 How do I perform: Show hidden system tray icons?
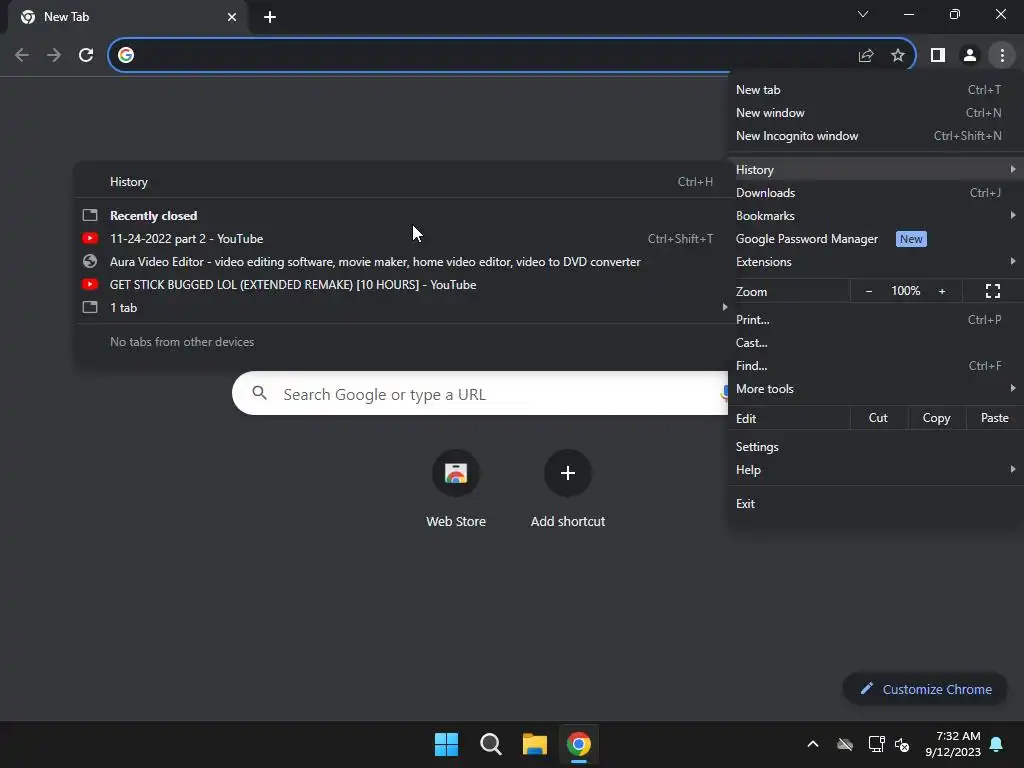(x=813, y=744)
